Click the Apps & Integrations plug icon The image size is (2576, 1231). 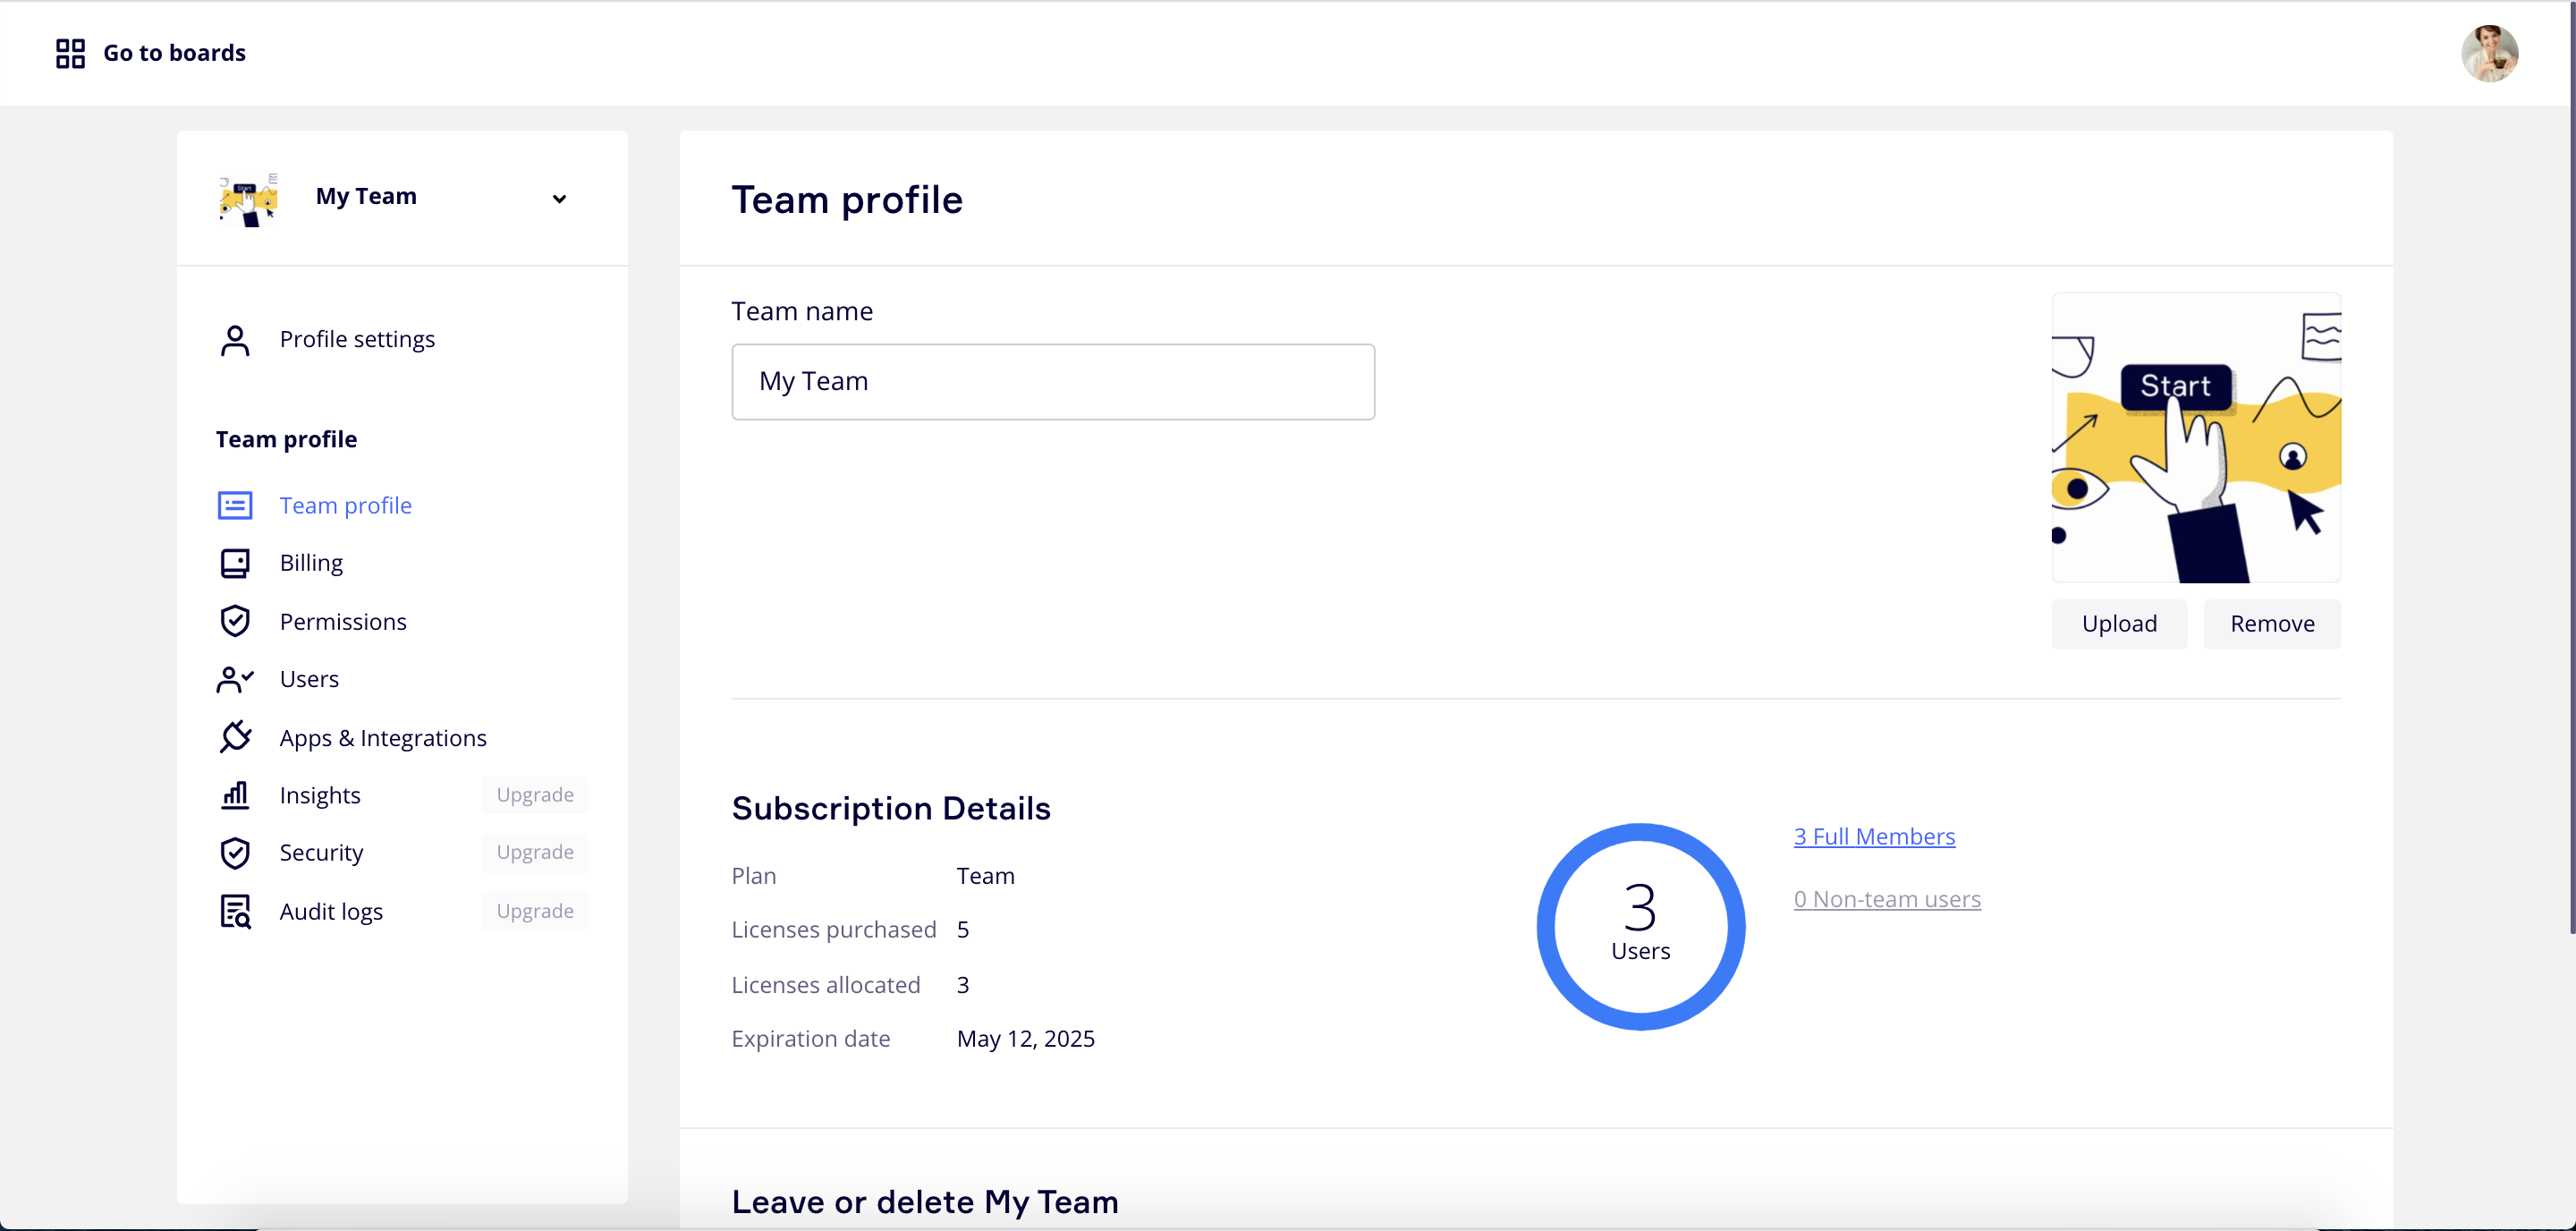[235, 737]
